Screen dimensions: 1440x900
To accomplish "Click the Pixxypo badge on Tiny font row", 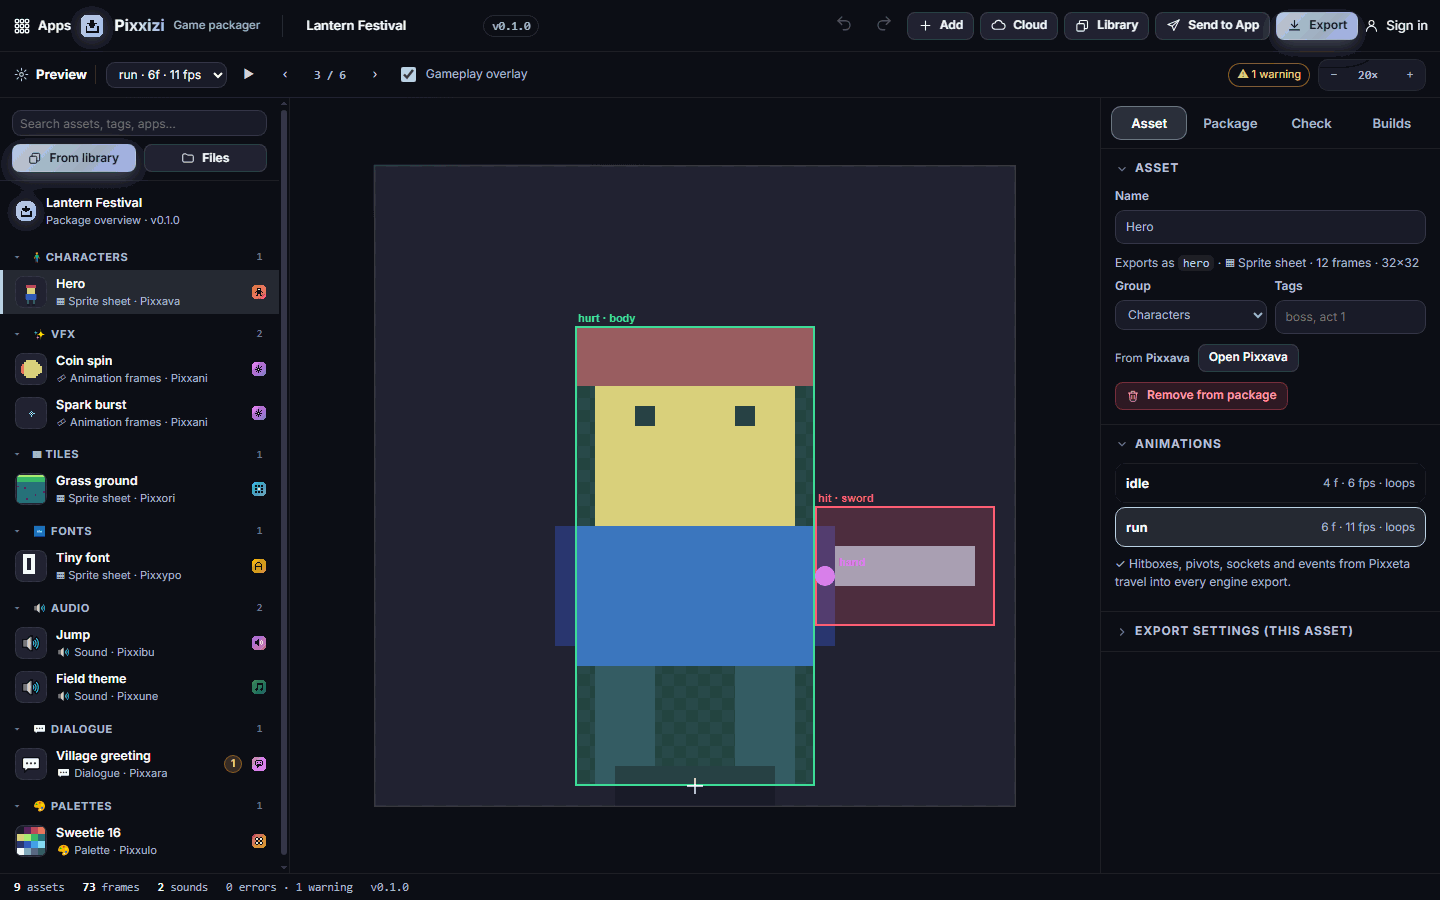I will pyautogui.click(x=259, y=566).
